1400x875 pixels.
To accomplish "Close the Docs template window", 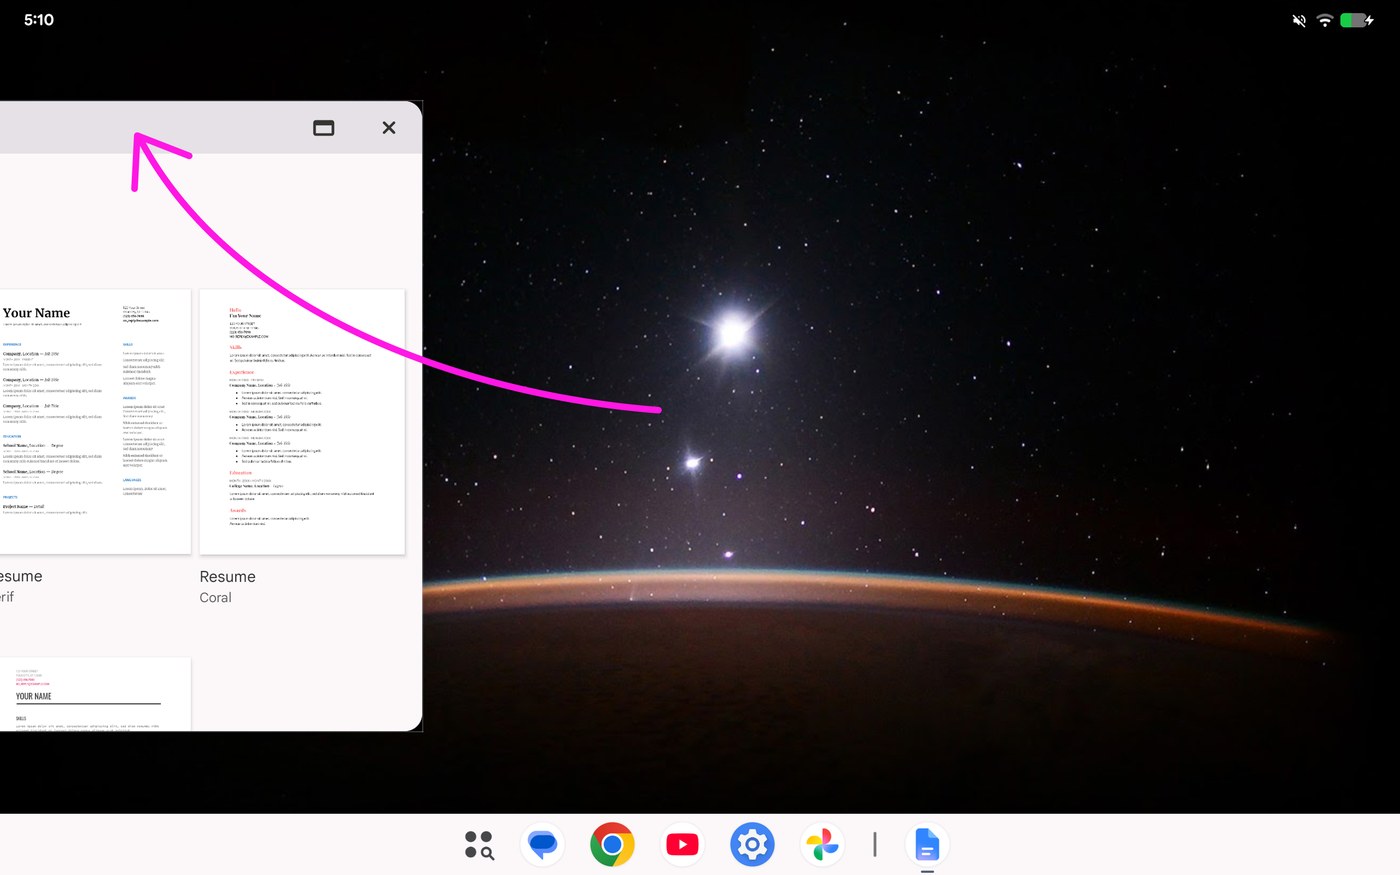I will coord(389,128).
